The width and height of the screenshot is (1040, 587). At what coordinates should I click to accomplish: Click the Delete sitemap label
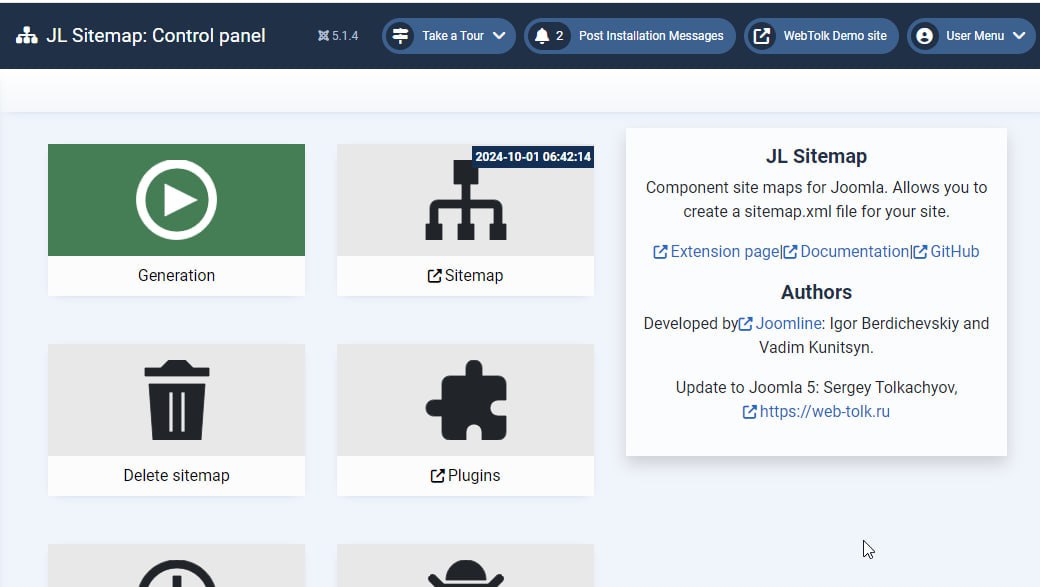tap(176, 476)
